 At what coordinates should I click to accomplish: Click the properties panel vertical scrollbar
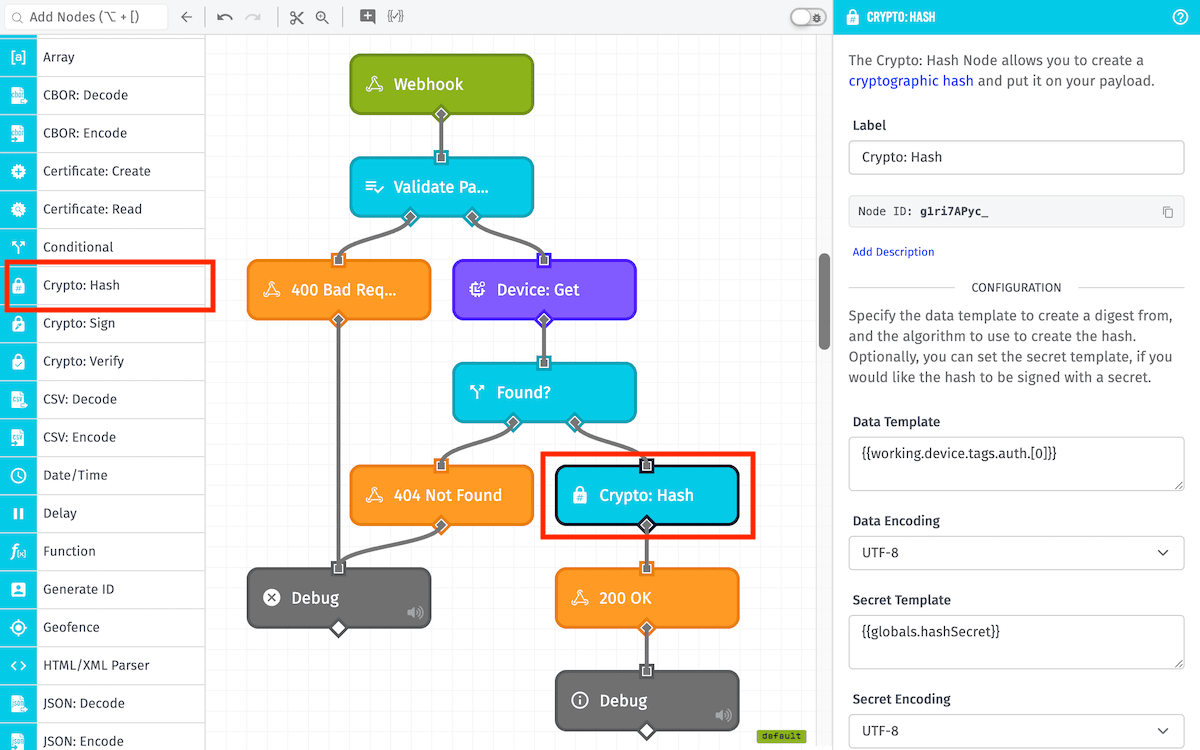[824, 300]
